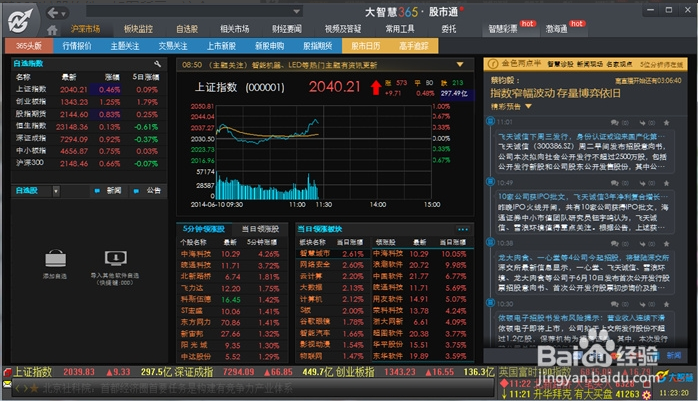Click the mail envelope icon in status bar
The height and width of the screenshot is (401, 698).
coord(7,384)
